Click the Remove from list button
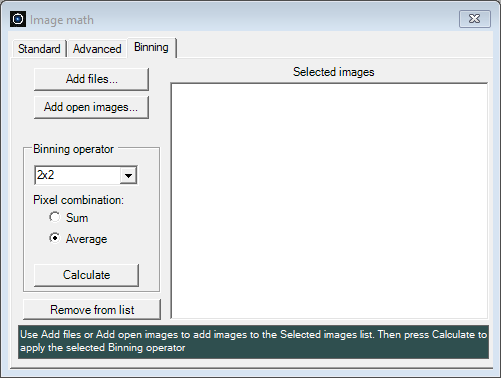This screenshot has width=501, height=378. tap(92, 310)
